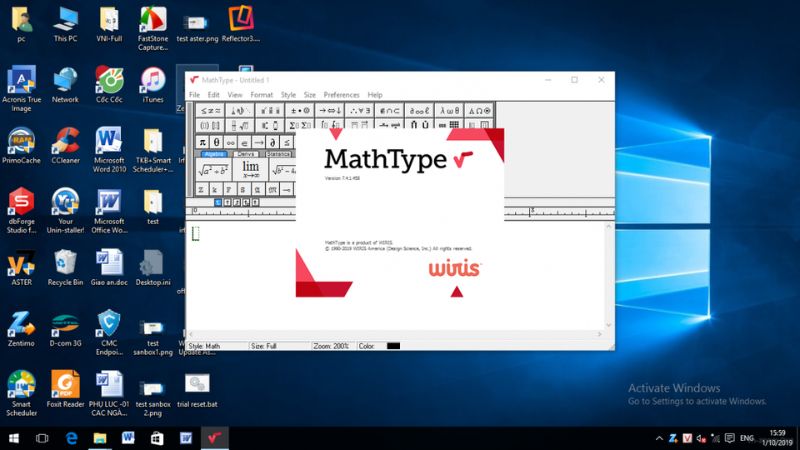Insert the element-of symbol from the small bar
The width and height of the screenshot is (800, 450).
[x=244, y=142]
